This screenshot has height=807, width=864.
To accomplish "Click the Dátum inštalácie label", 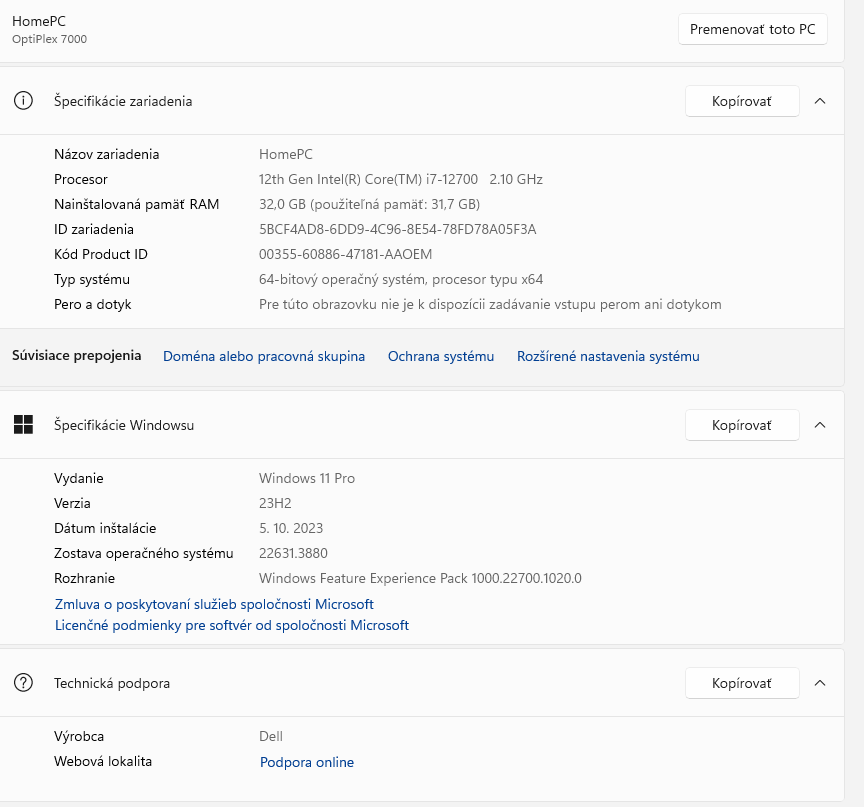I will pos(105,528).
